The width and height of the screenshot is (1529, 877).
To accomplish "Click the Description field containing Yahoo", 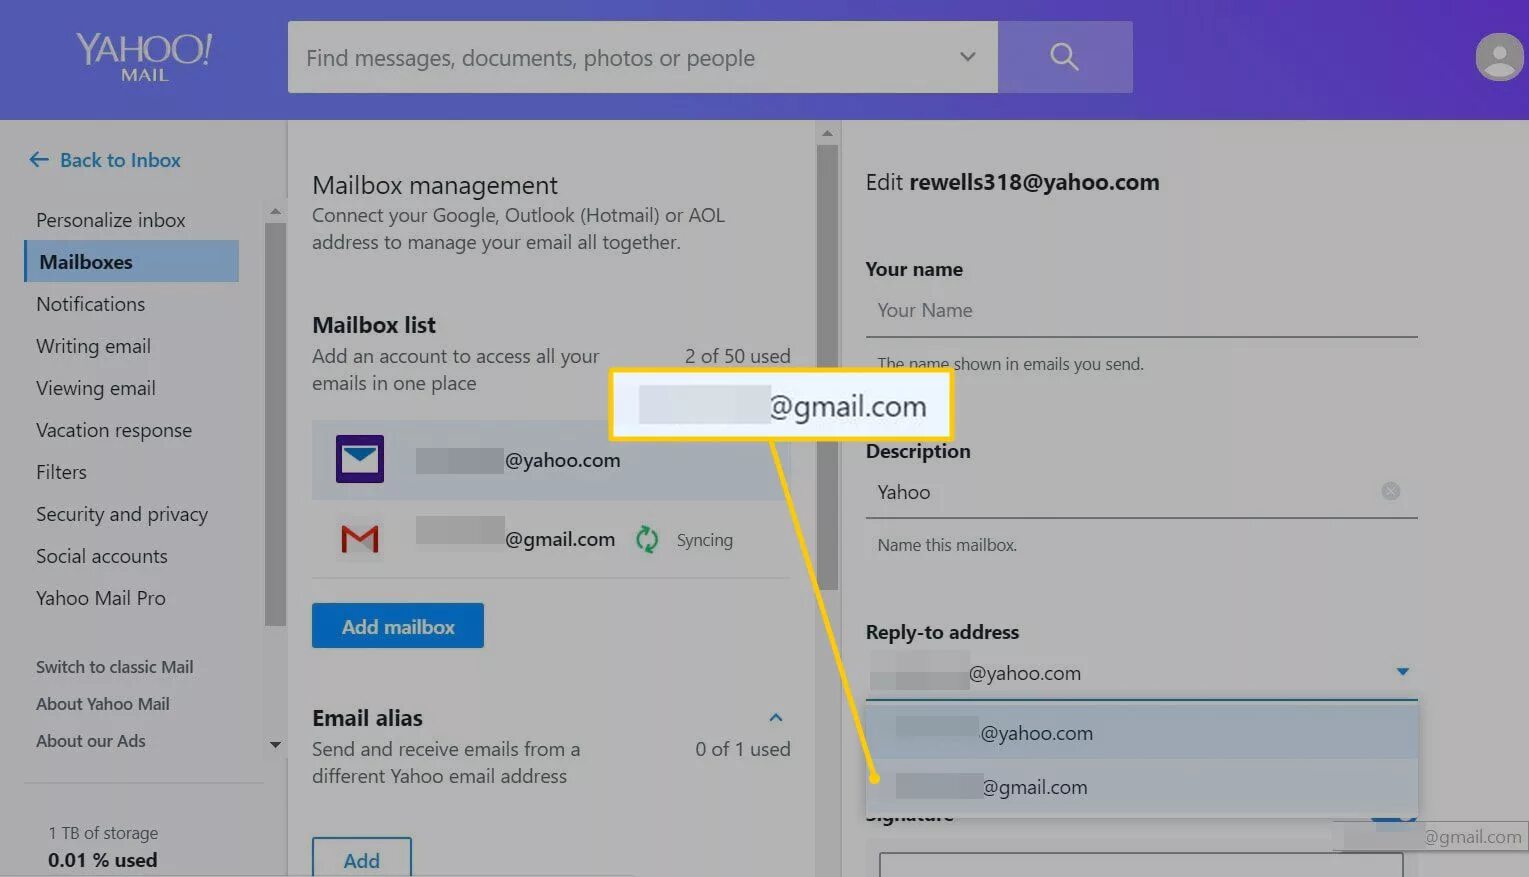I will click(1141, 493).
